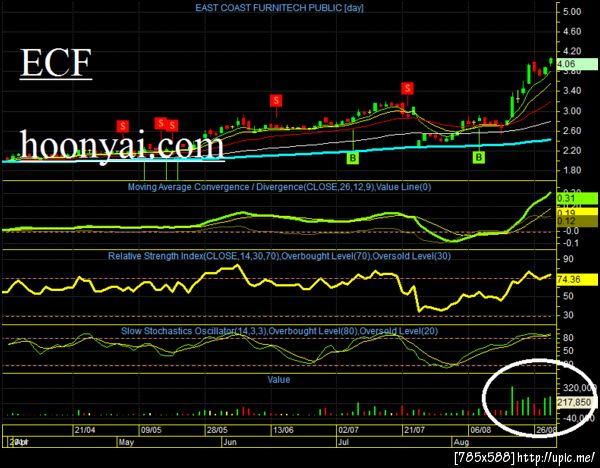Click the 28/05 date label
Viewport: 600px width, 468px height.
click(x=217, y=430)
